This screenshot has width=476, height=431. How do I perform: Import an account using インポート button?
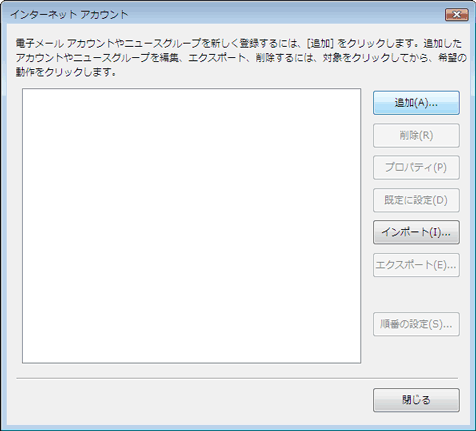pos(416,232)
